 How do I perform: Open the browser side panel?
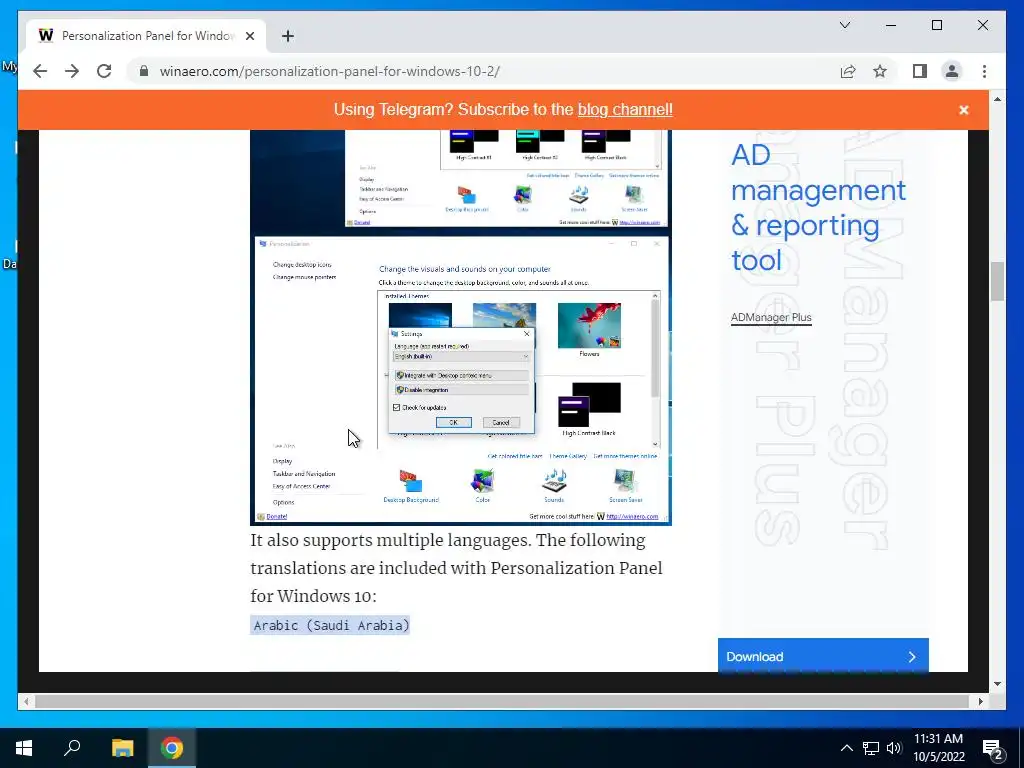920,71
